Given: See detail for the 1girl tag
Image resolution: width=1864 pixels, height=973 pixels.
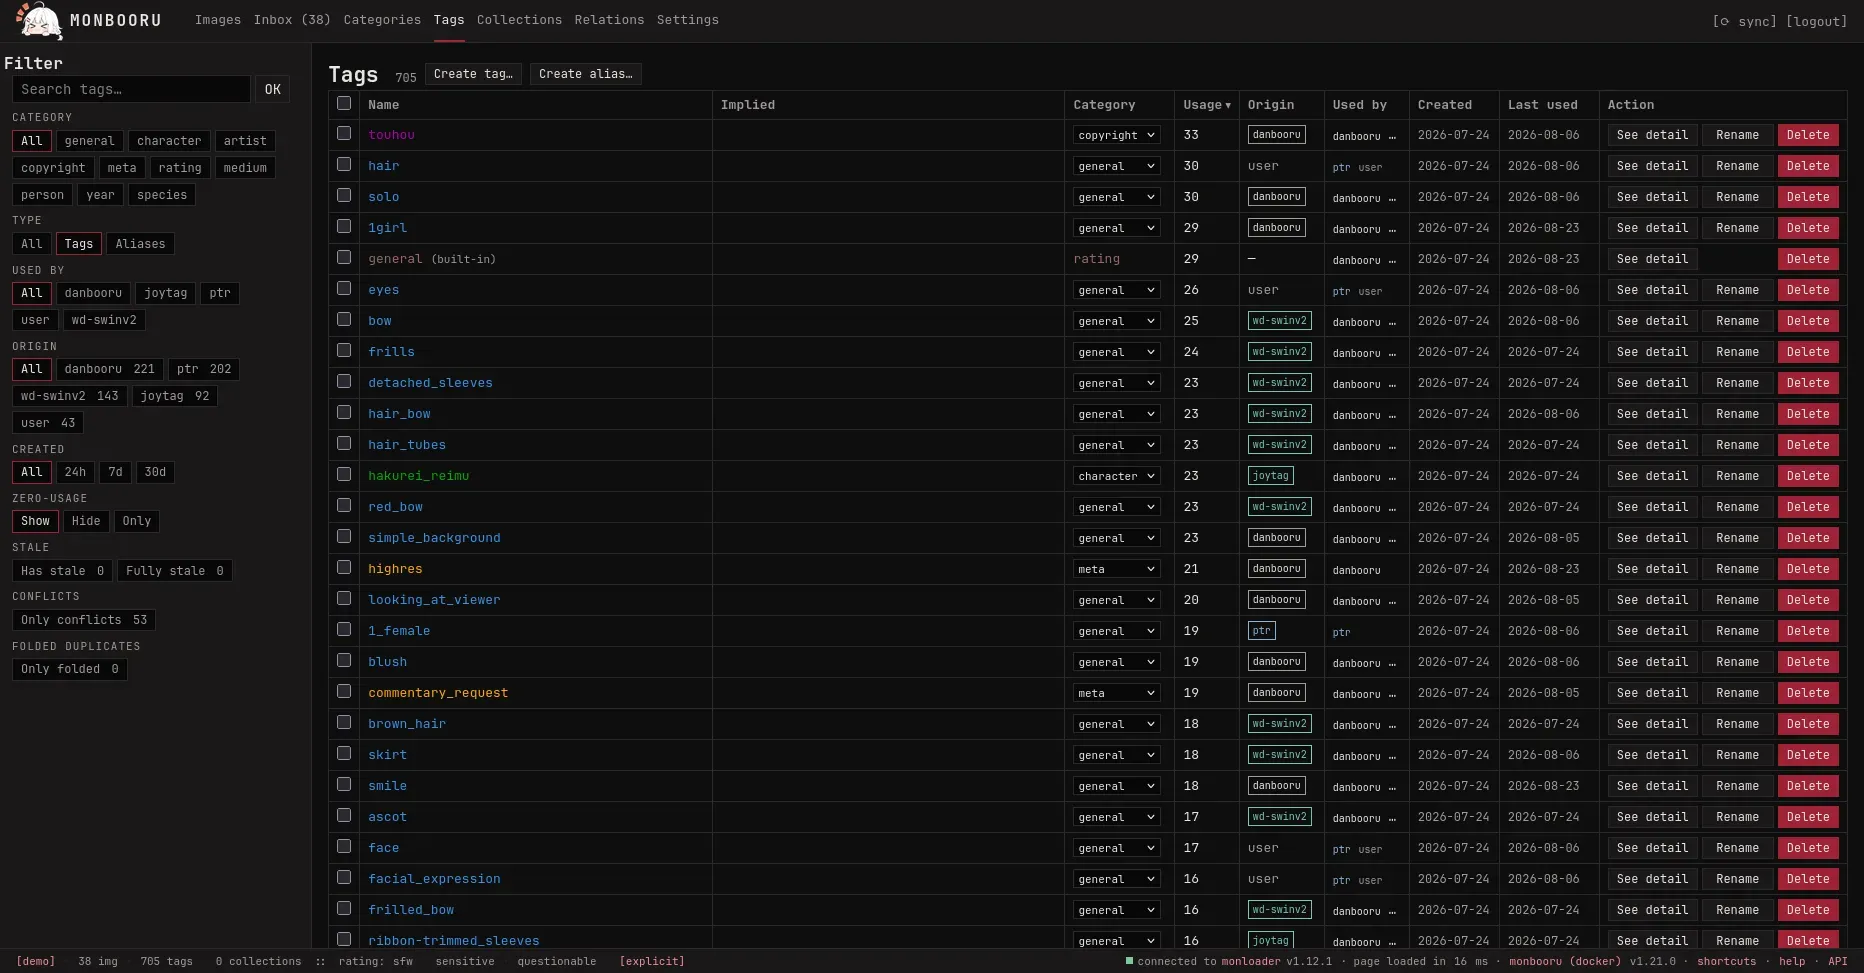Looking at the screenshot, I should (x=1652, y=228).
